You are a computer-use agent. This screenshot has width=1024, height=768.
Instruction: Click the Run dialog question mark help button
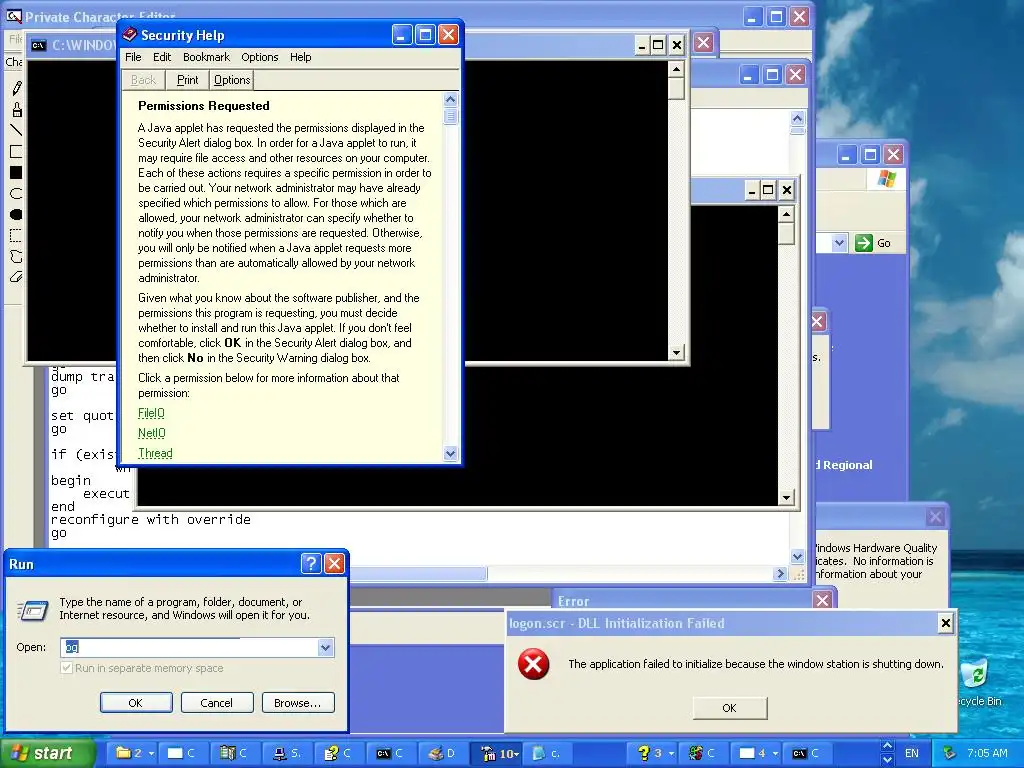click(312, 564)
